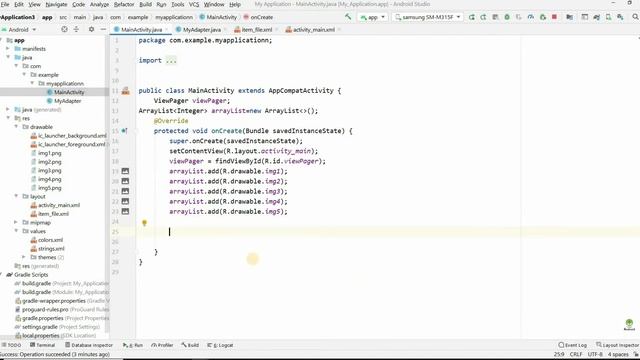This screenshot has width=640, height=360.
Task: Open the Logcat tool window
Action: [220, 345]
